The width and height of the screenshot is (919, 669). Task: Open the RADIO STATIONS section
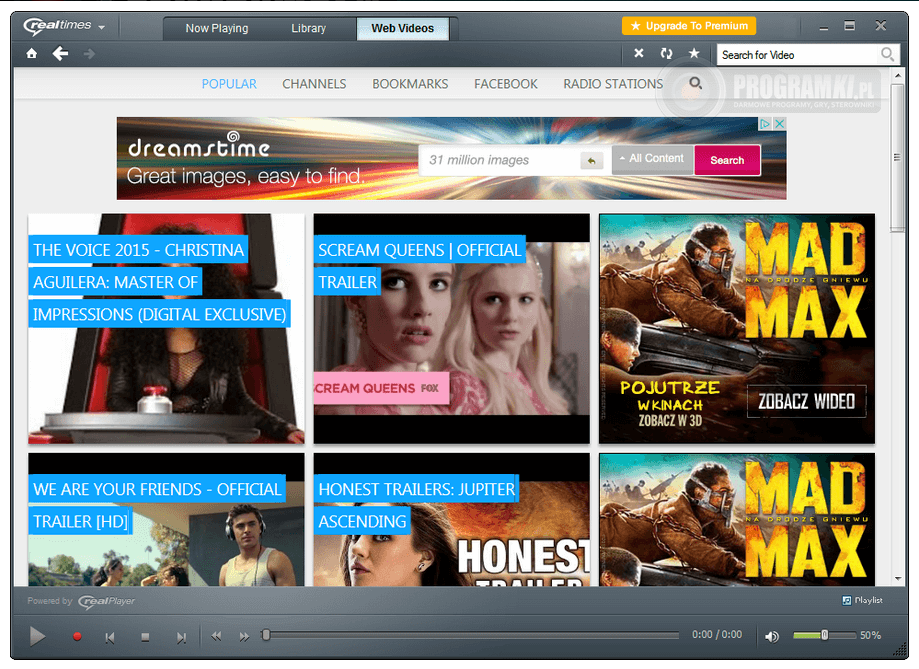pos(613,84)
